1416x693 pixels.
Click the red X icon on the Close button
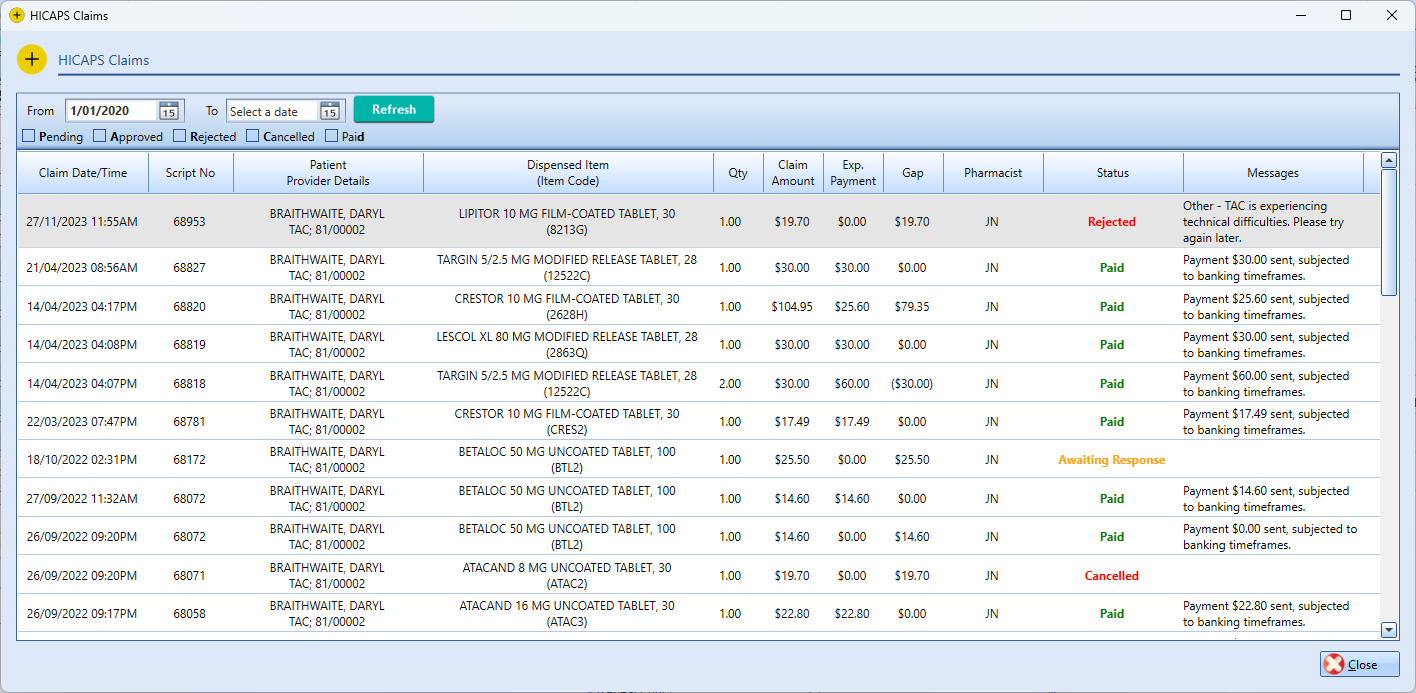1333,663
